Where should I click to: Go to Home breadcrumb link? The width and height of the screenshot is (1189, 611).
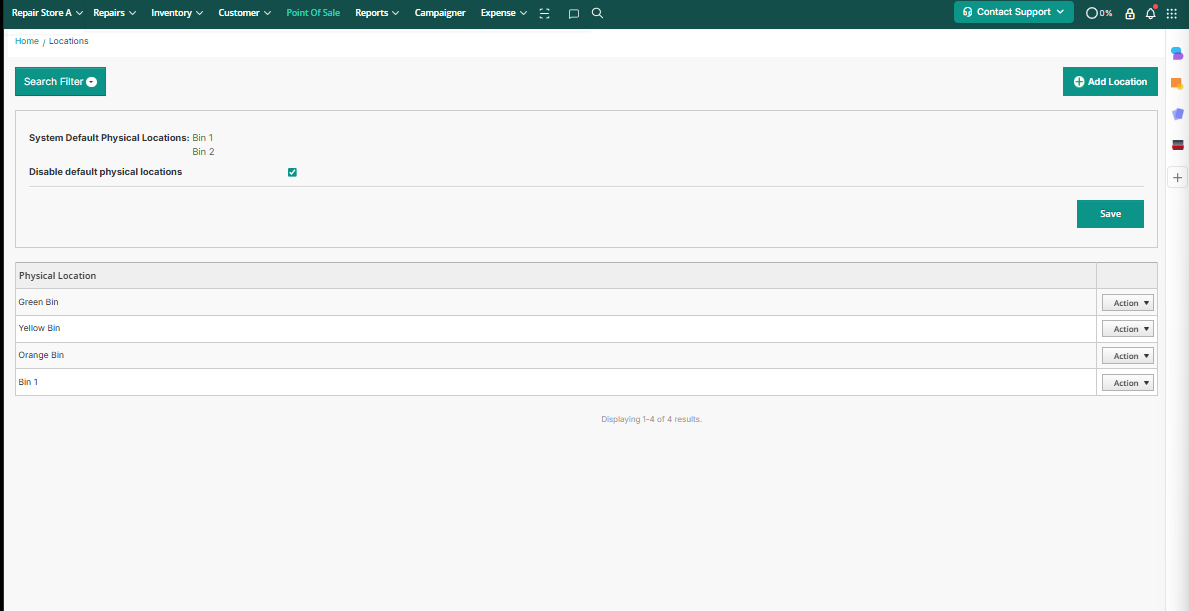(27, 41)
